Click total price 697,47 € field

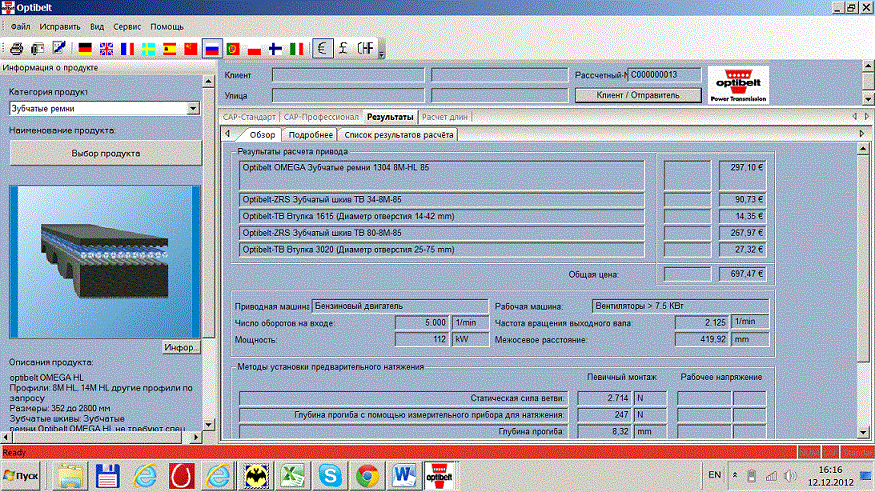[742, 274]
